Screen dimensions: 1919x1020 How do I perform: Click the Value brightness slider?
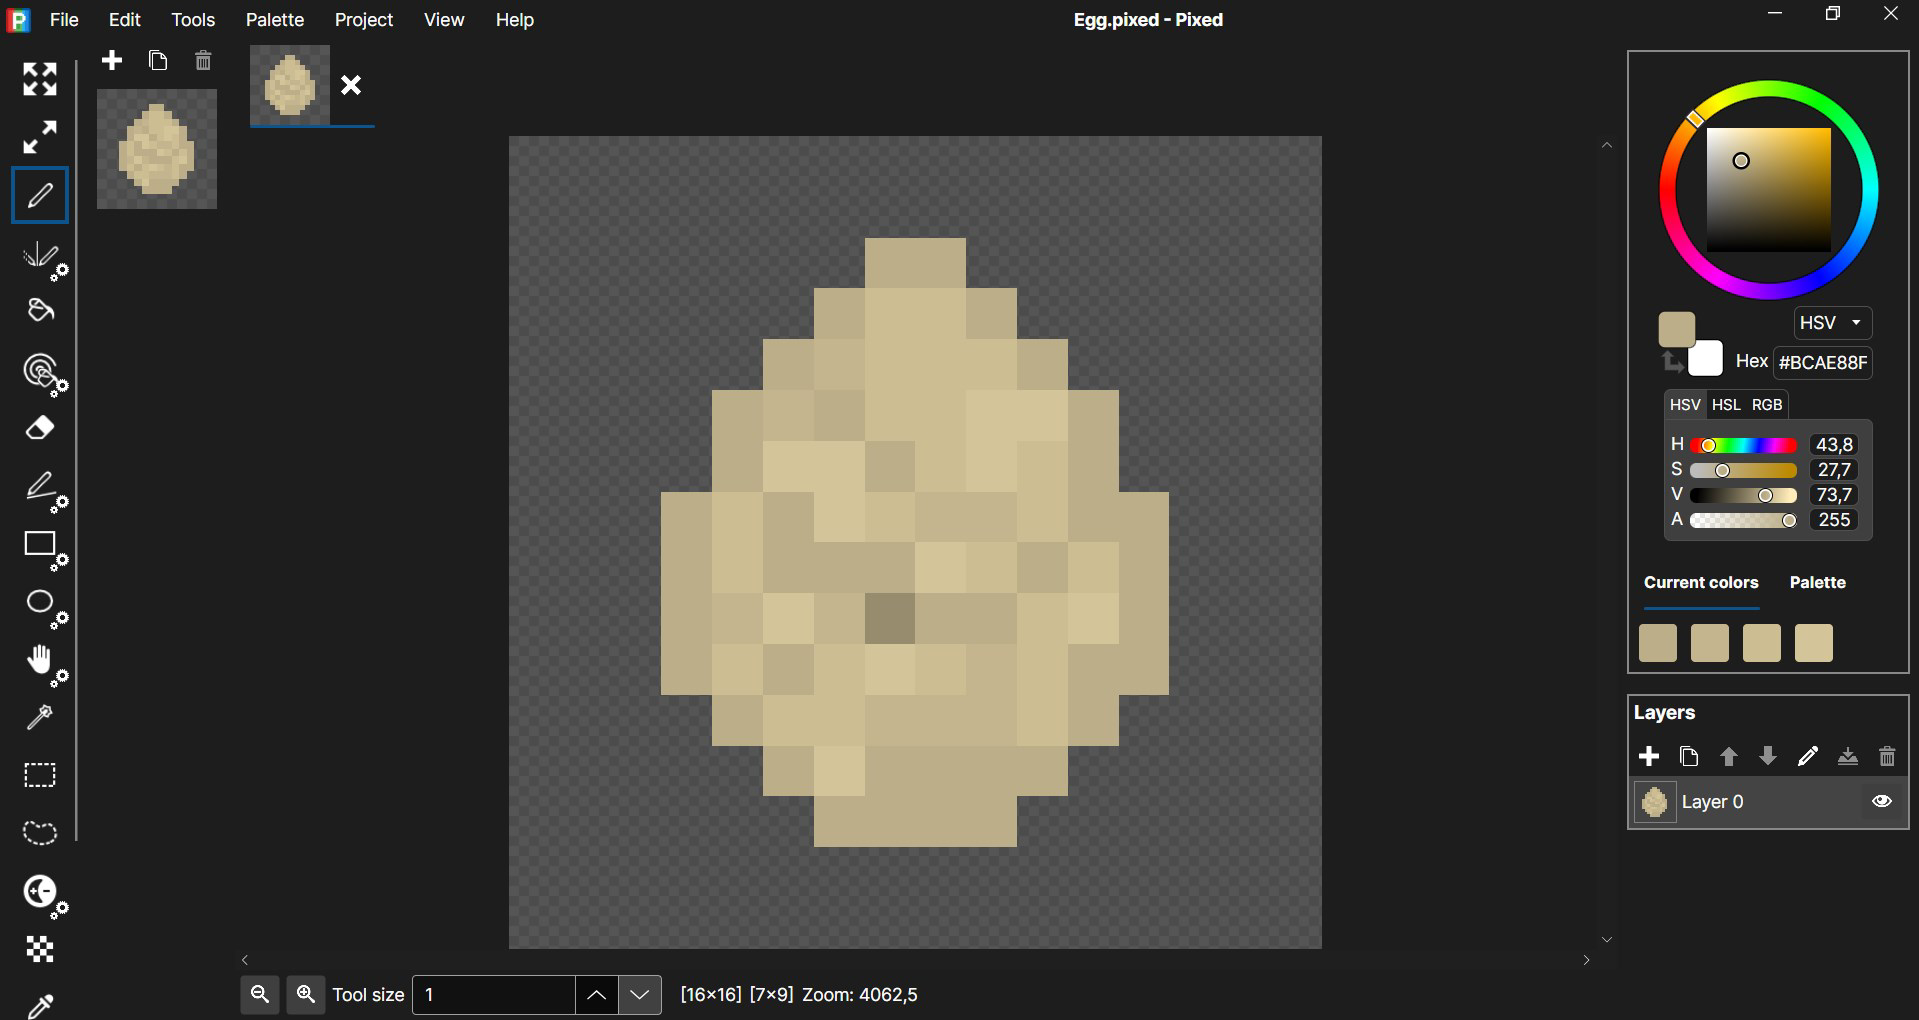tap(1743, 495)
